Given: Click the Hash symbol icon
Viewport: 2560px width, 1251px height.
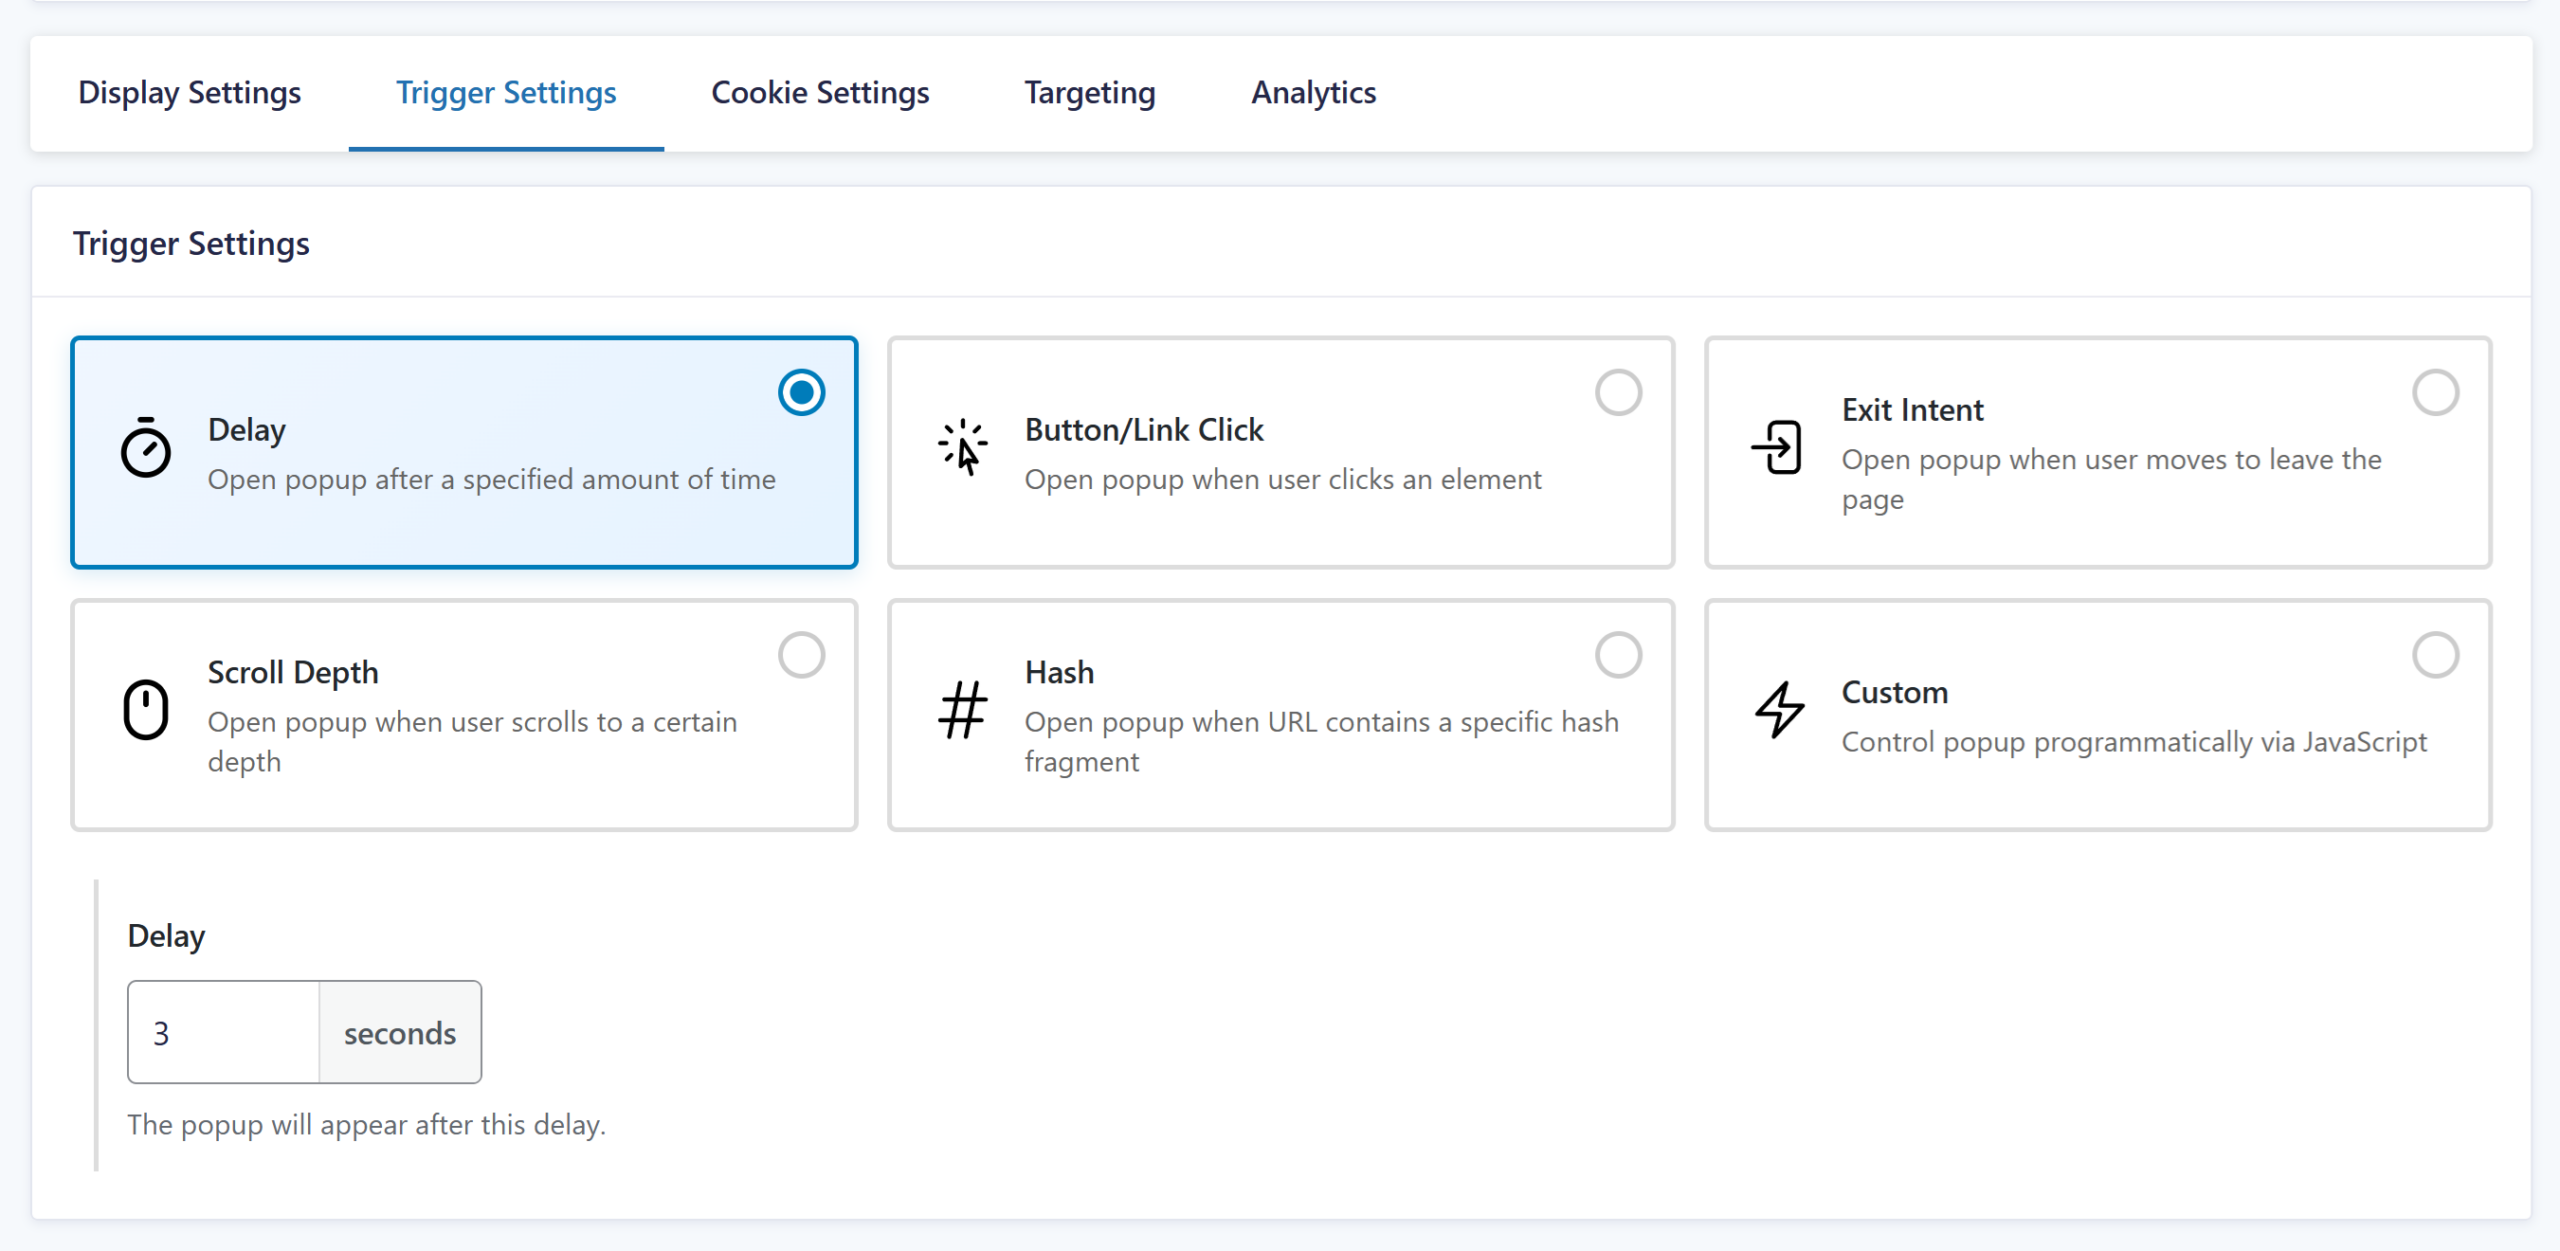Looking at the screenshot, I should coord(962,710).
